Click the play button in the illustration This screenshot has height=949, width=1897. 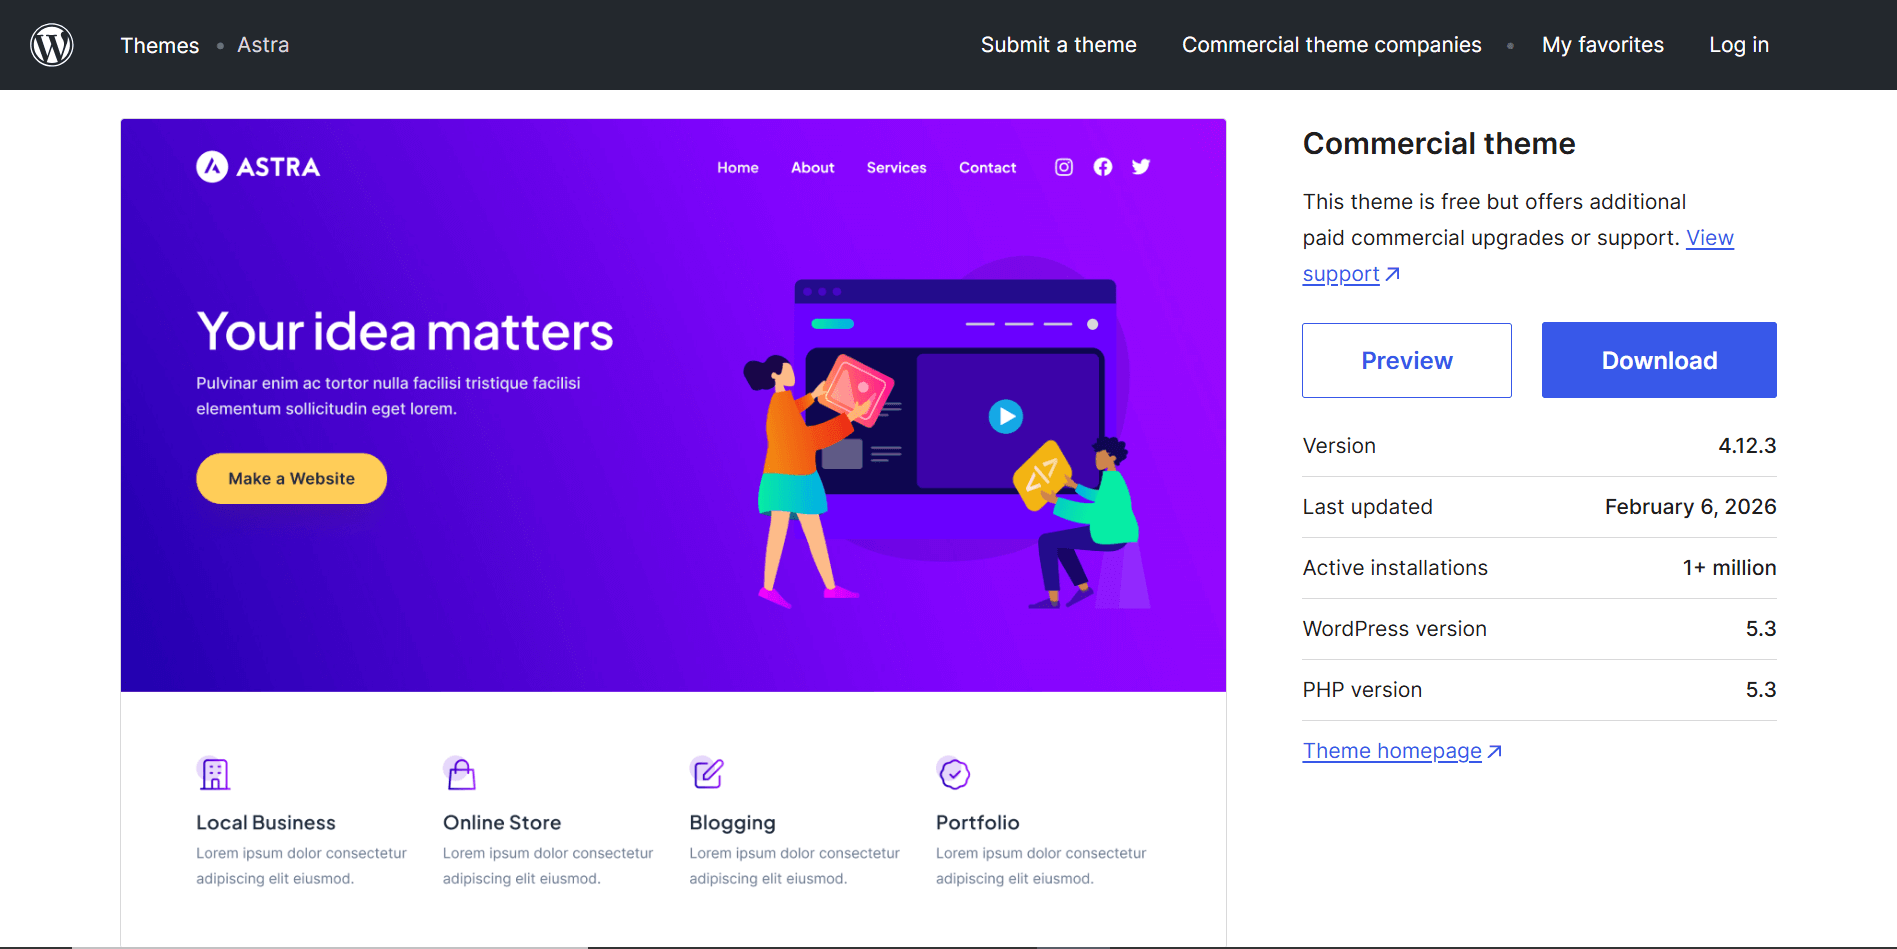tap(1006, 416)
